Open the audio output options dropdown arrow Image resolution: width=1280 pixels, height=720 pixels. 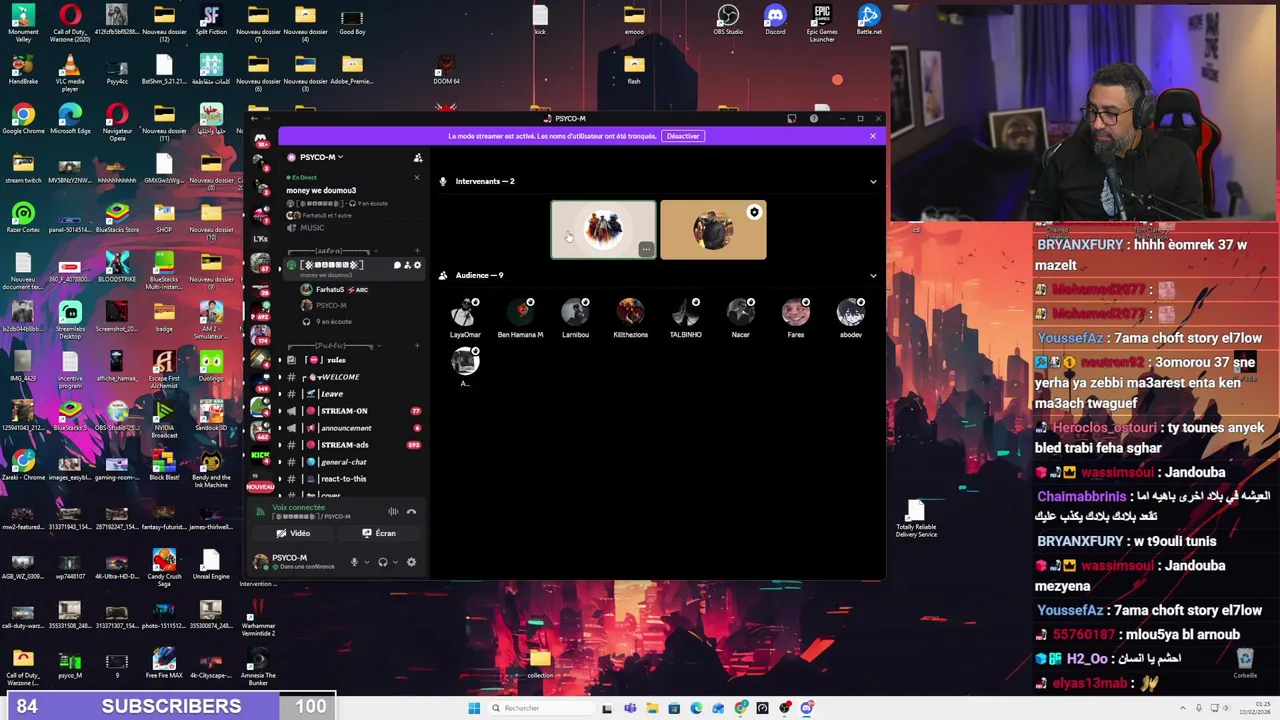click(x=395, y=563)
